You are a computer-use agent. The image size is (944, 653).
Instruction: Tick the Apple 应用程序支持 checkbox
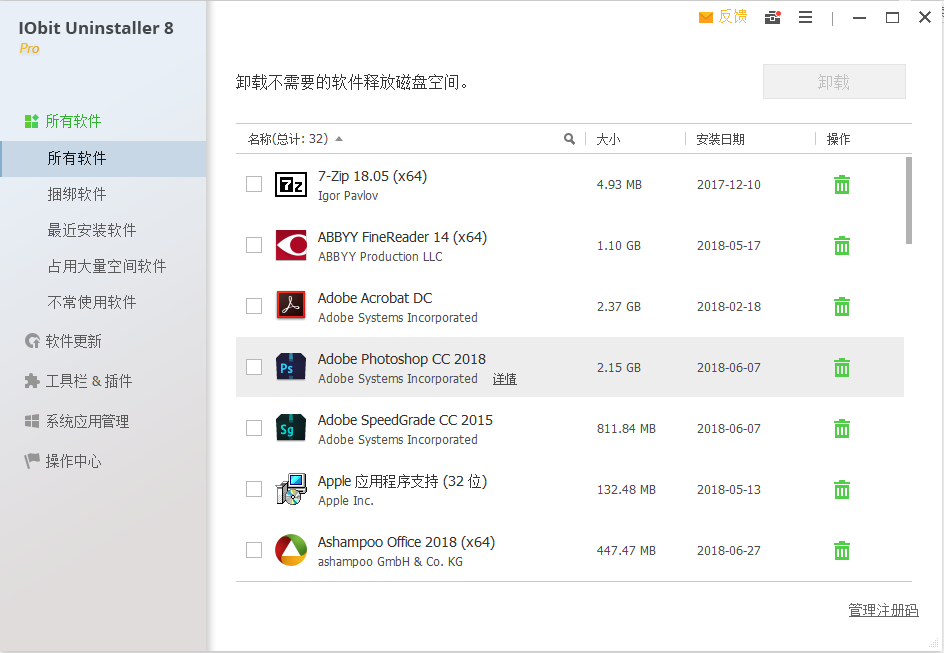click(254, 489)
